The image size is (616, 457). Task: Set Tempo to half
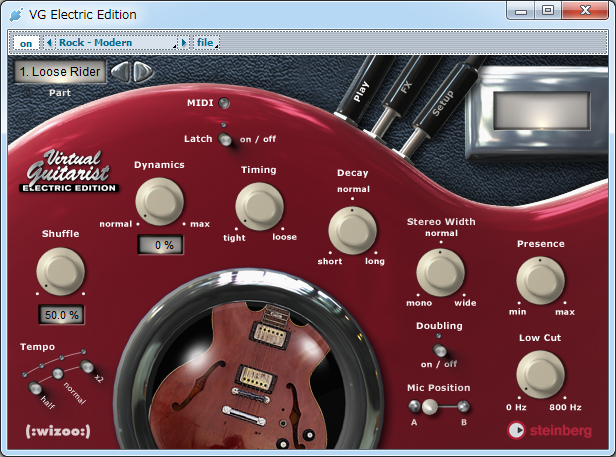click(x=35, y=388)
